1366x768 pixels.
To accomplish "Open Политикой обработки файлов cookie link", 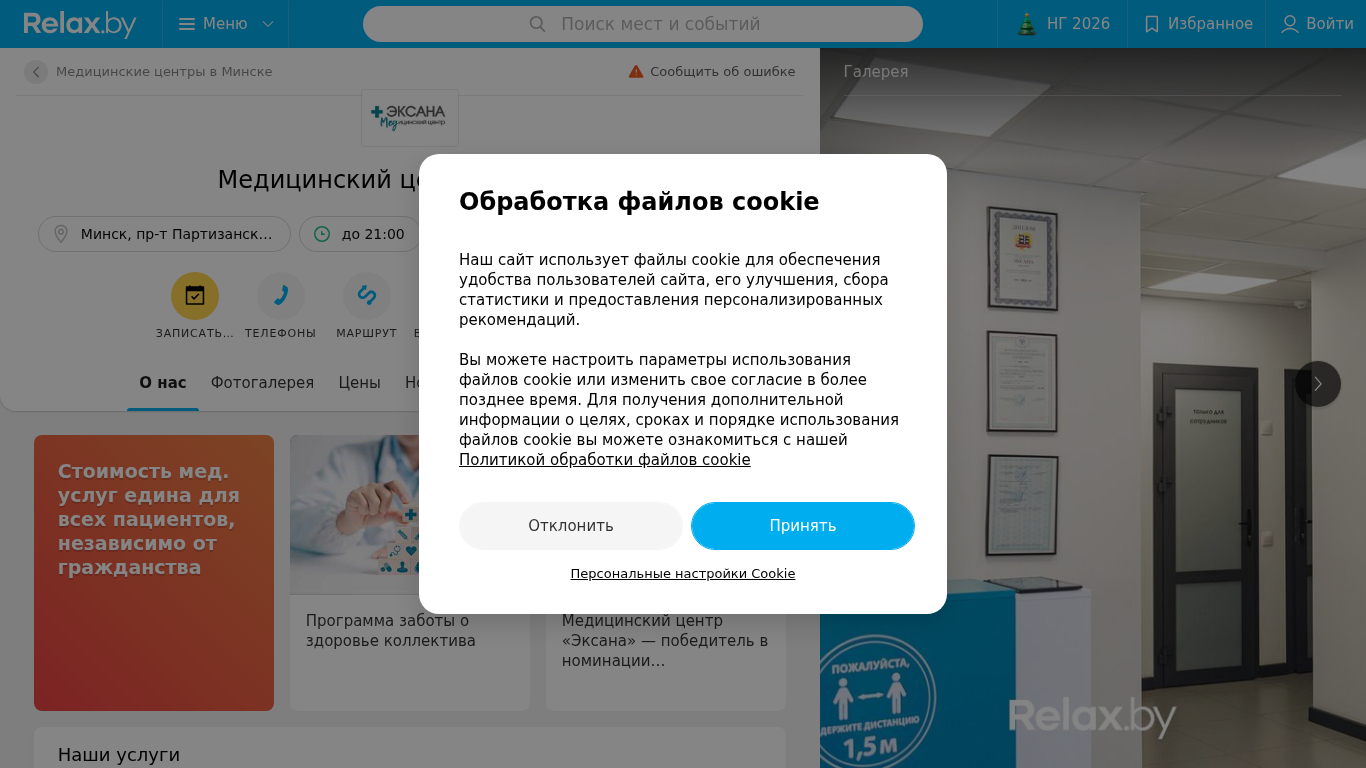I will (x=605, y=460).
